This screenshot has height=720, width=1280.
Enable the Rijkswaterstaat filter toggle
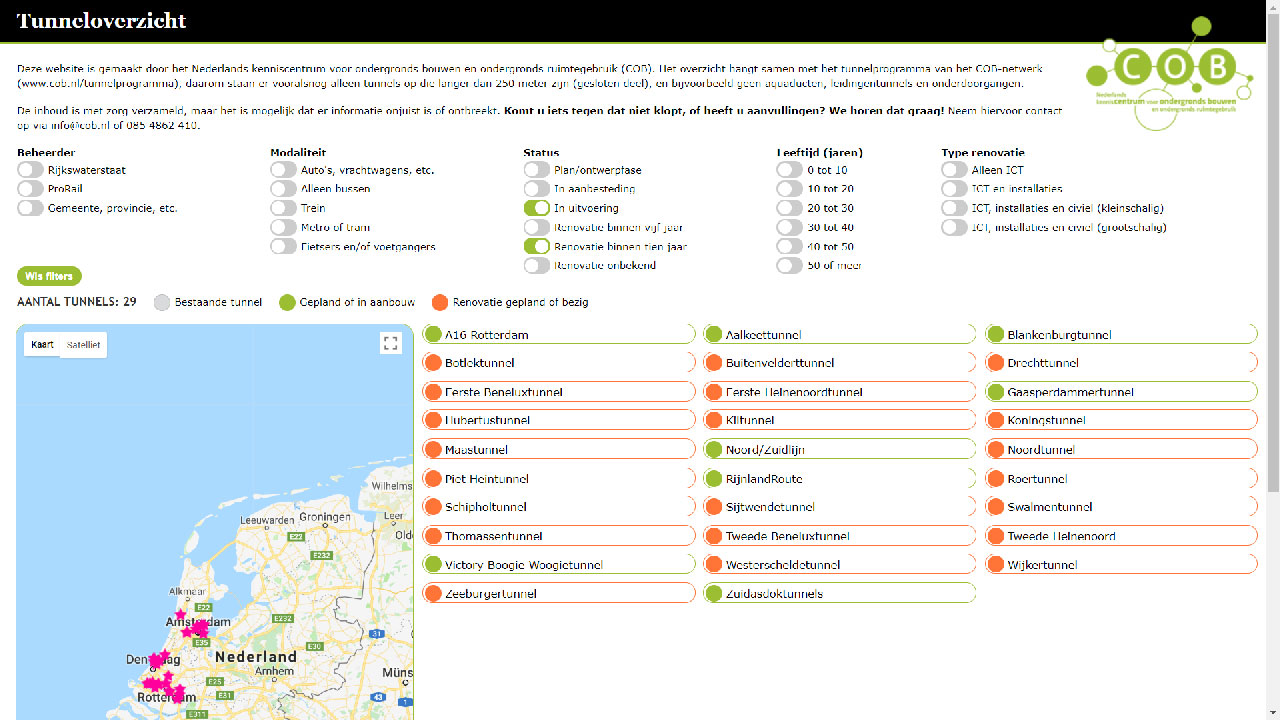click(x=31, y=170)
